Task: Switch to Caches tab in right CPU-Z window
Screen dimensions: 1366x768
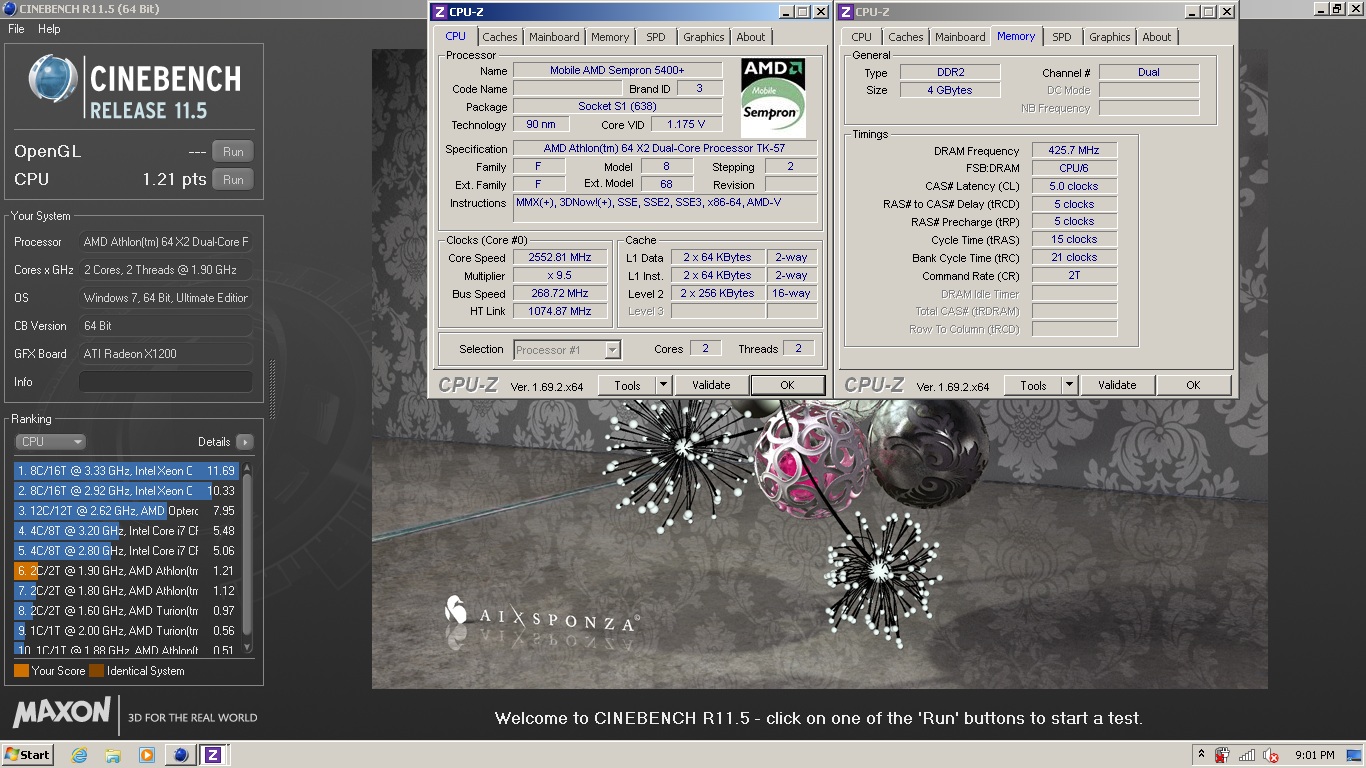Action: pos(906,37)
